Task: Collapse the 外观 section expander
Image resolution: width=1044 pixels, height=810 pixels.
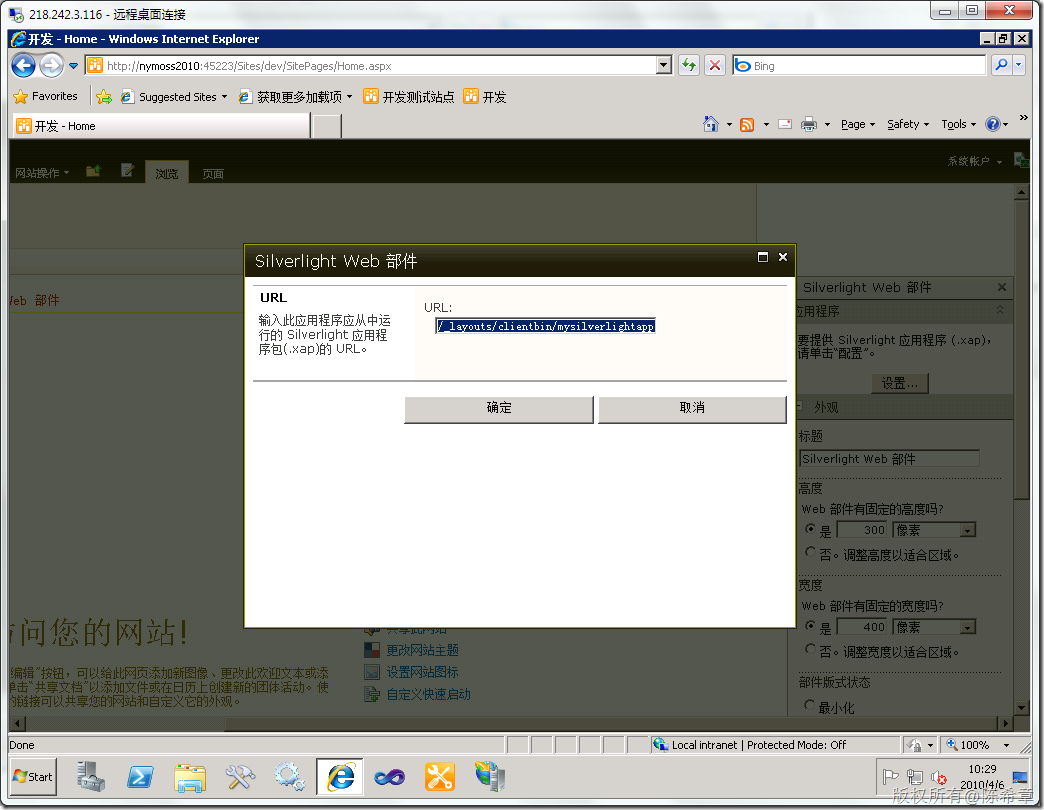Action: 799,406
